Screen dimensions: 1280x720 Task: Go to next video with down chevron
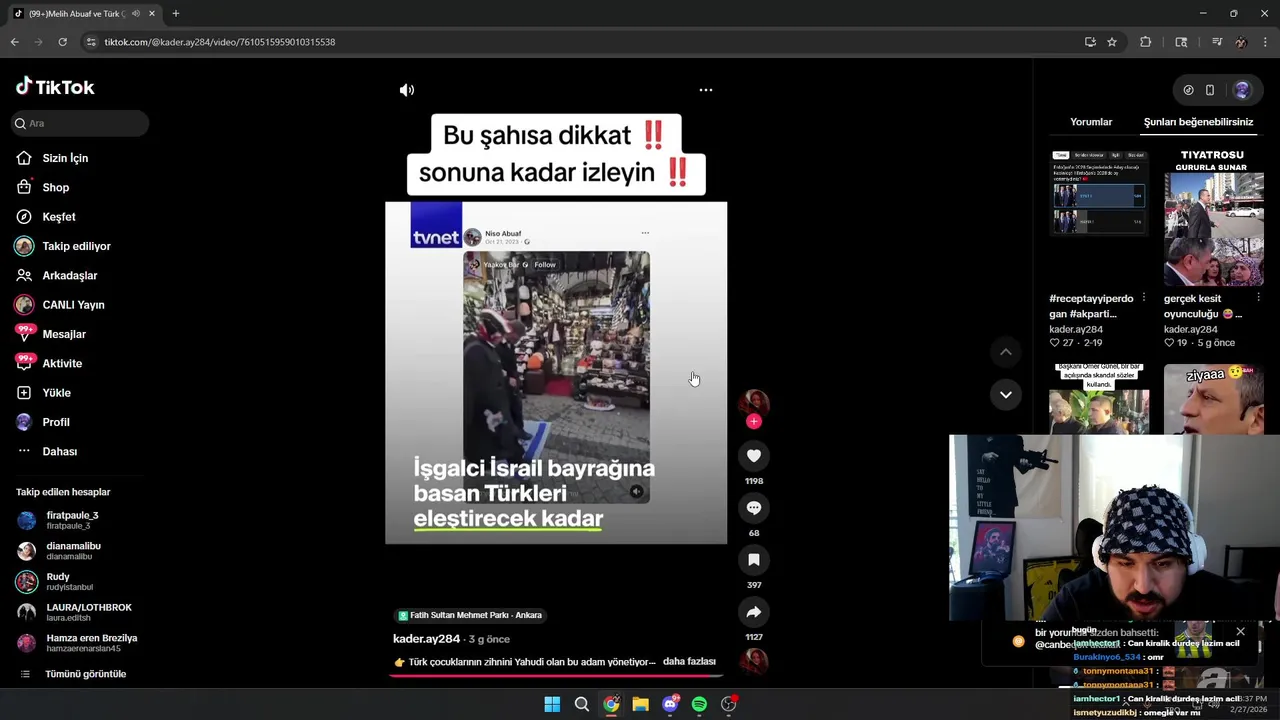click(x=1006, y=395)
